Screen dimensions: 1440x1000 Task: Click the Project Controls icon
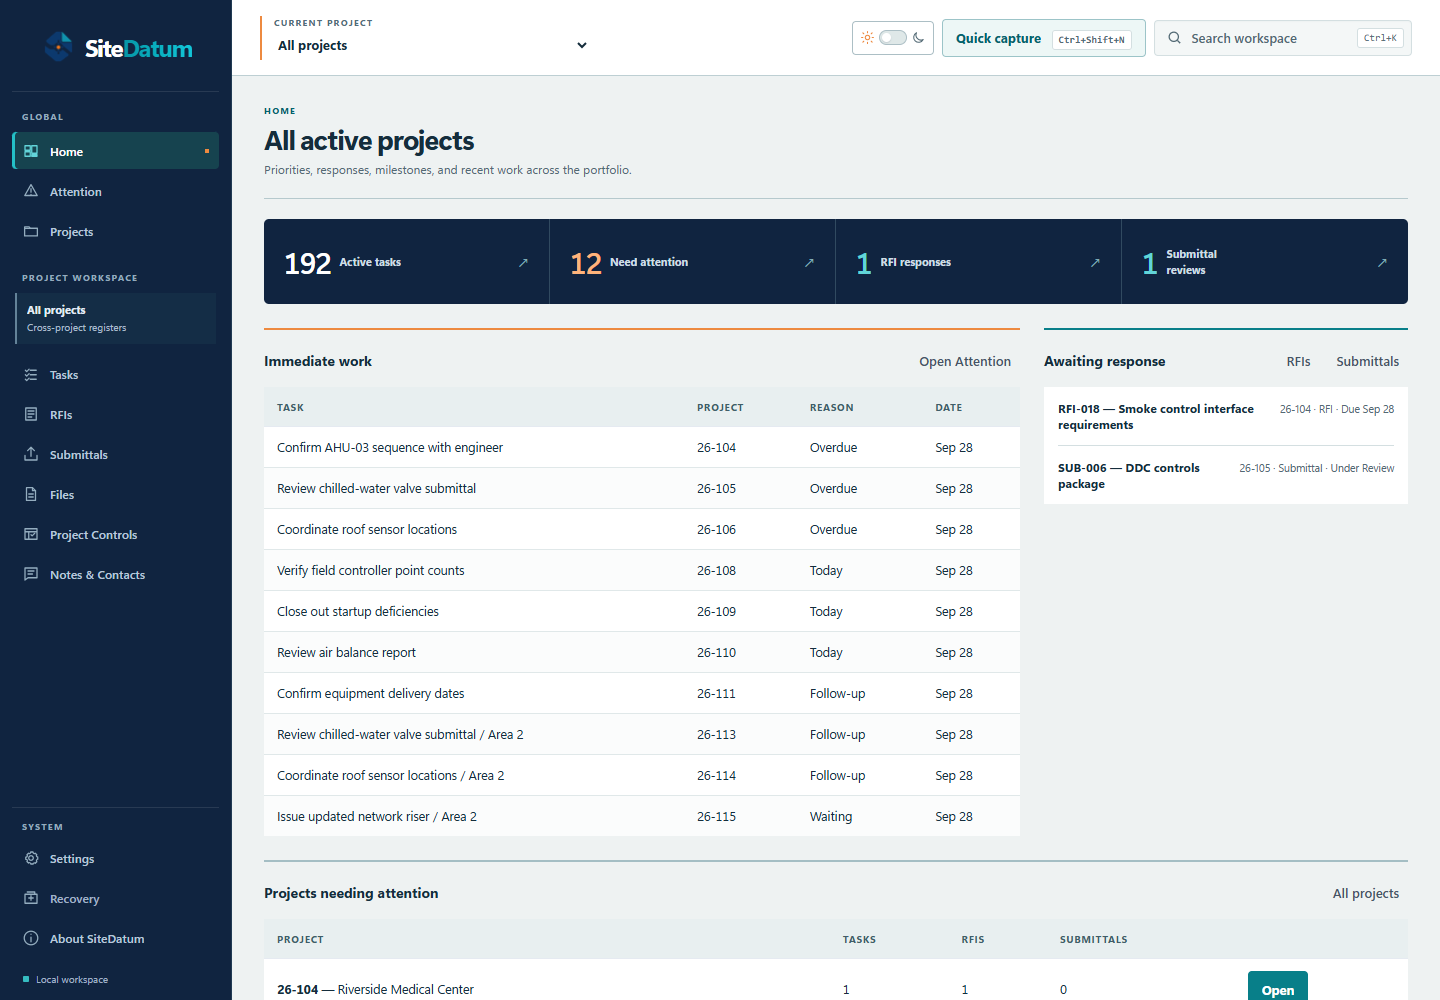point(31,534)
